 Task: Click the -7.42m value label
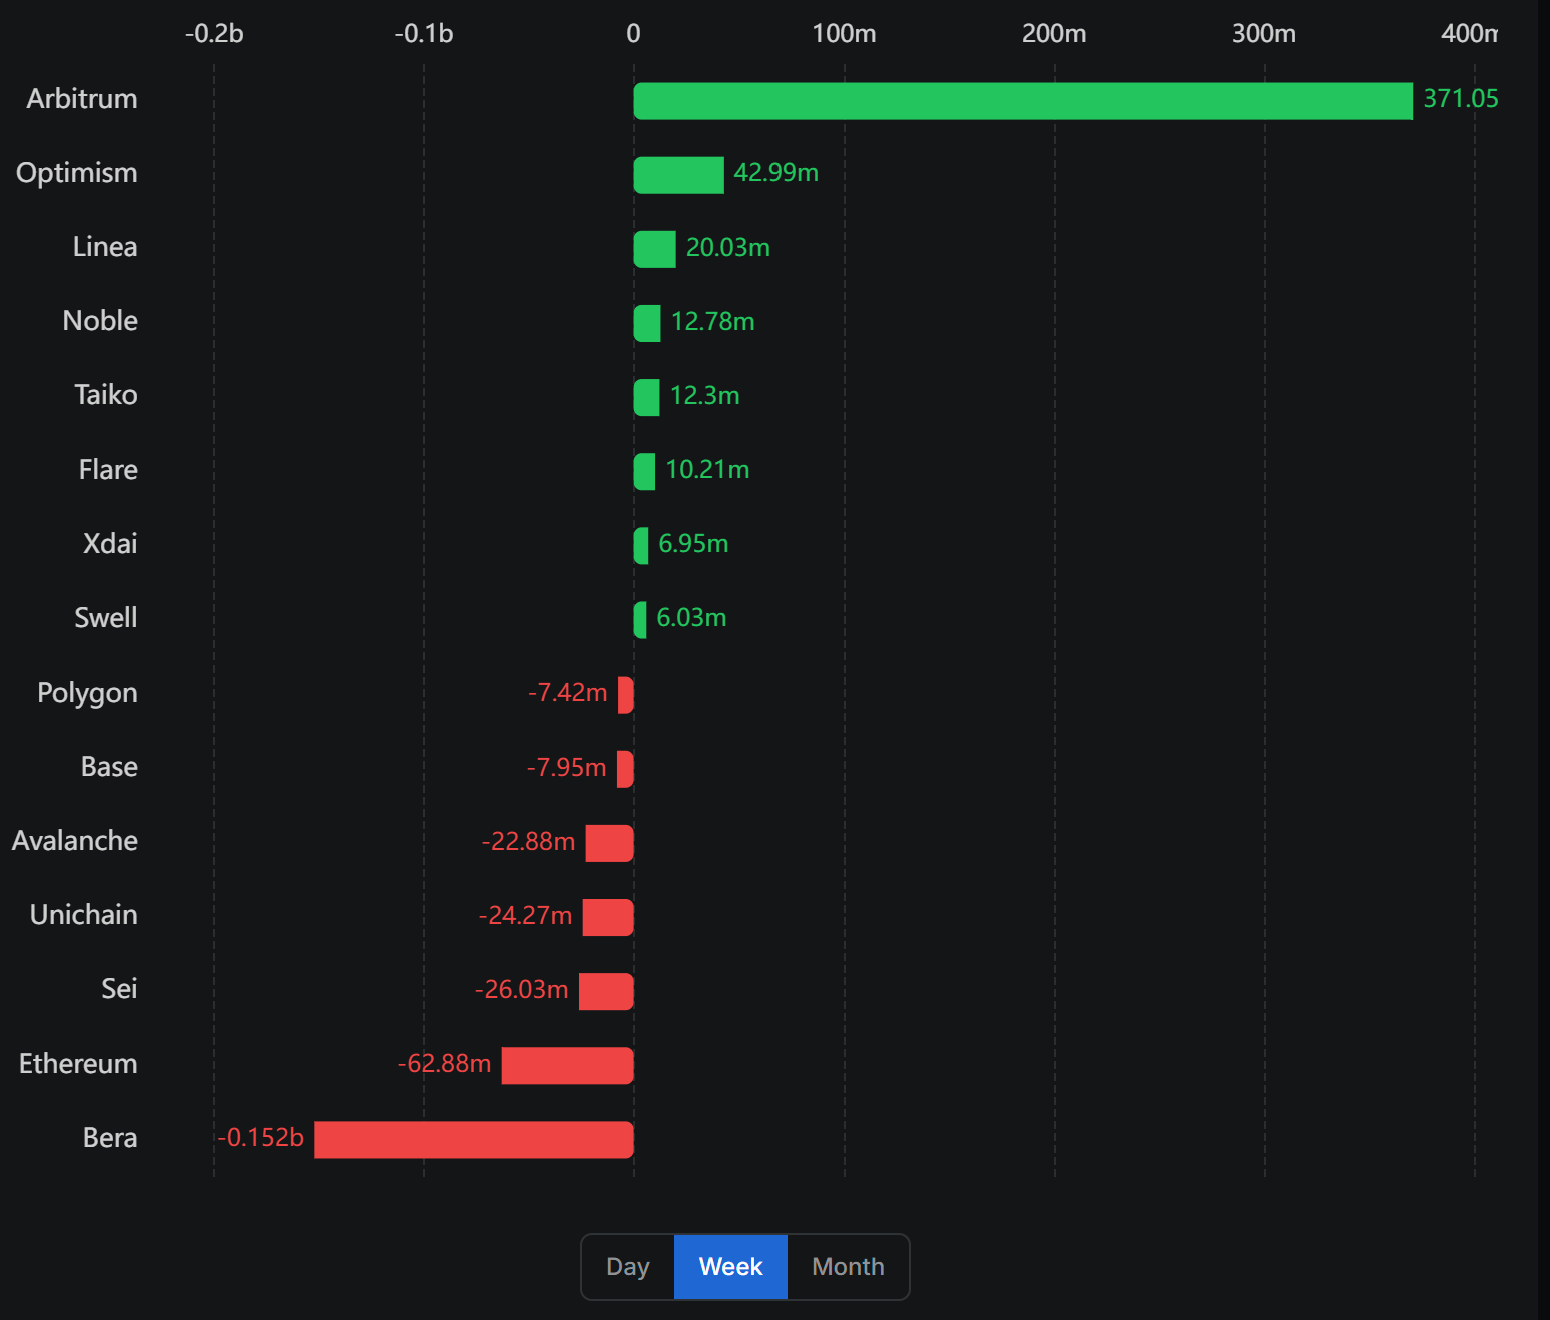[x=568, y=693]
